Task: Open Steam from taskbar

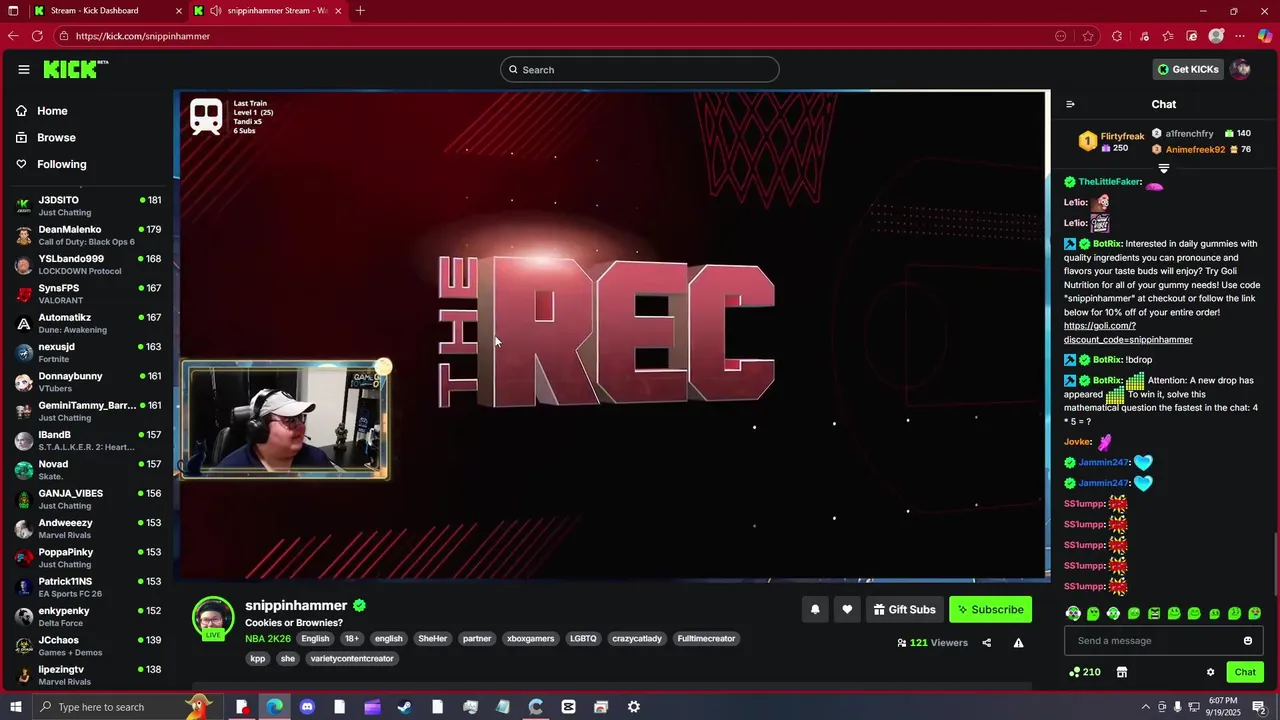Action: [x=404, y=707]
